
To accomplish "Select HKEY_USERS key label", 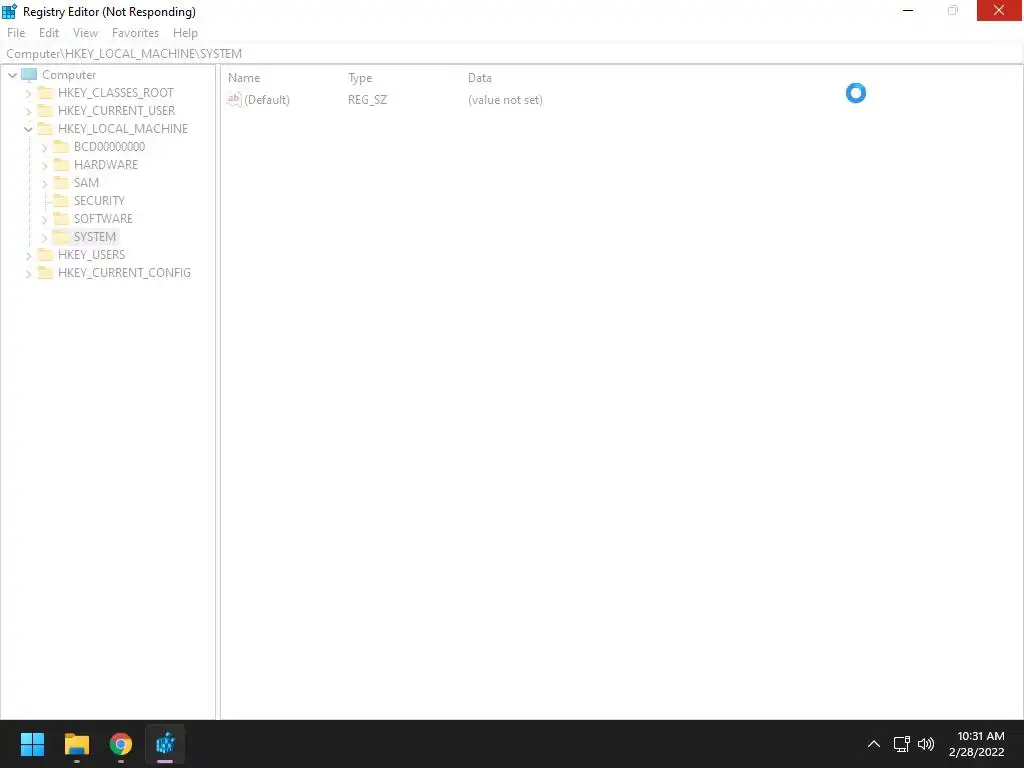I will coord(91,254).
